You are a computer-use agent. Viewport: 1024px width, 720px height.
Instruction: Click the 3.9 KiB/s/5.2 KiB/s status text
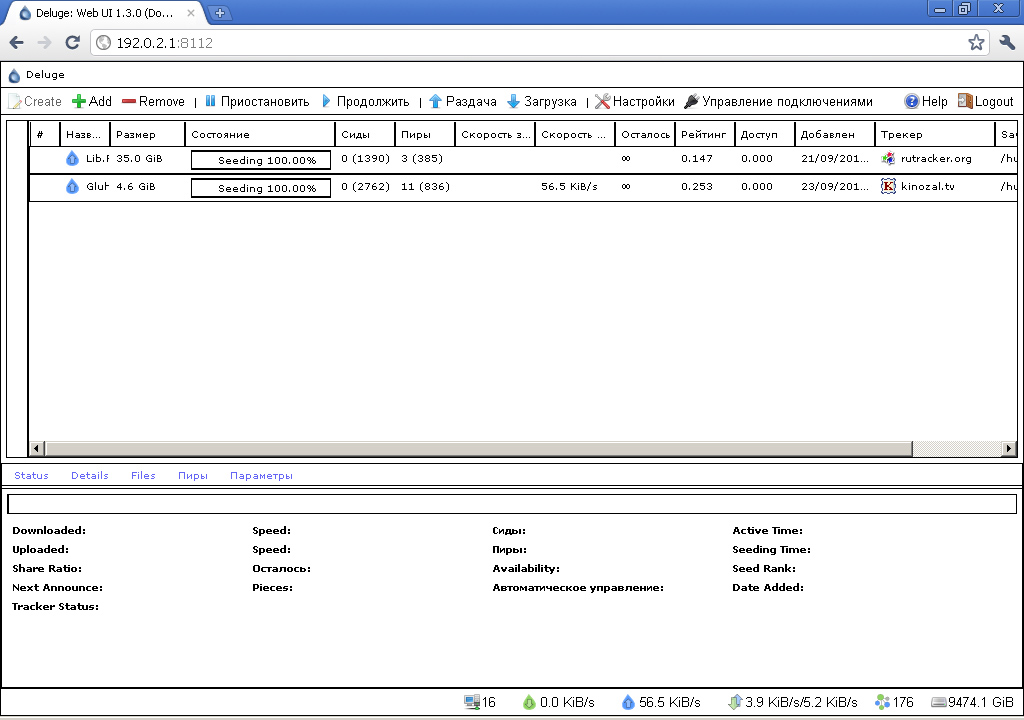(801, 702)
